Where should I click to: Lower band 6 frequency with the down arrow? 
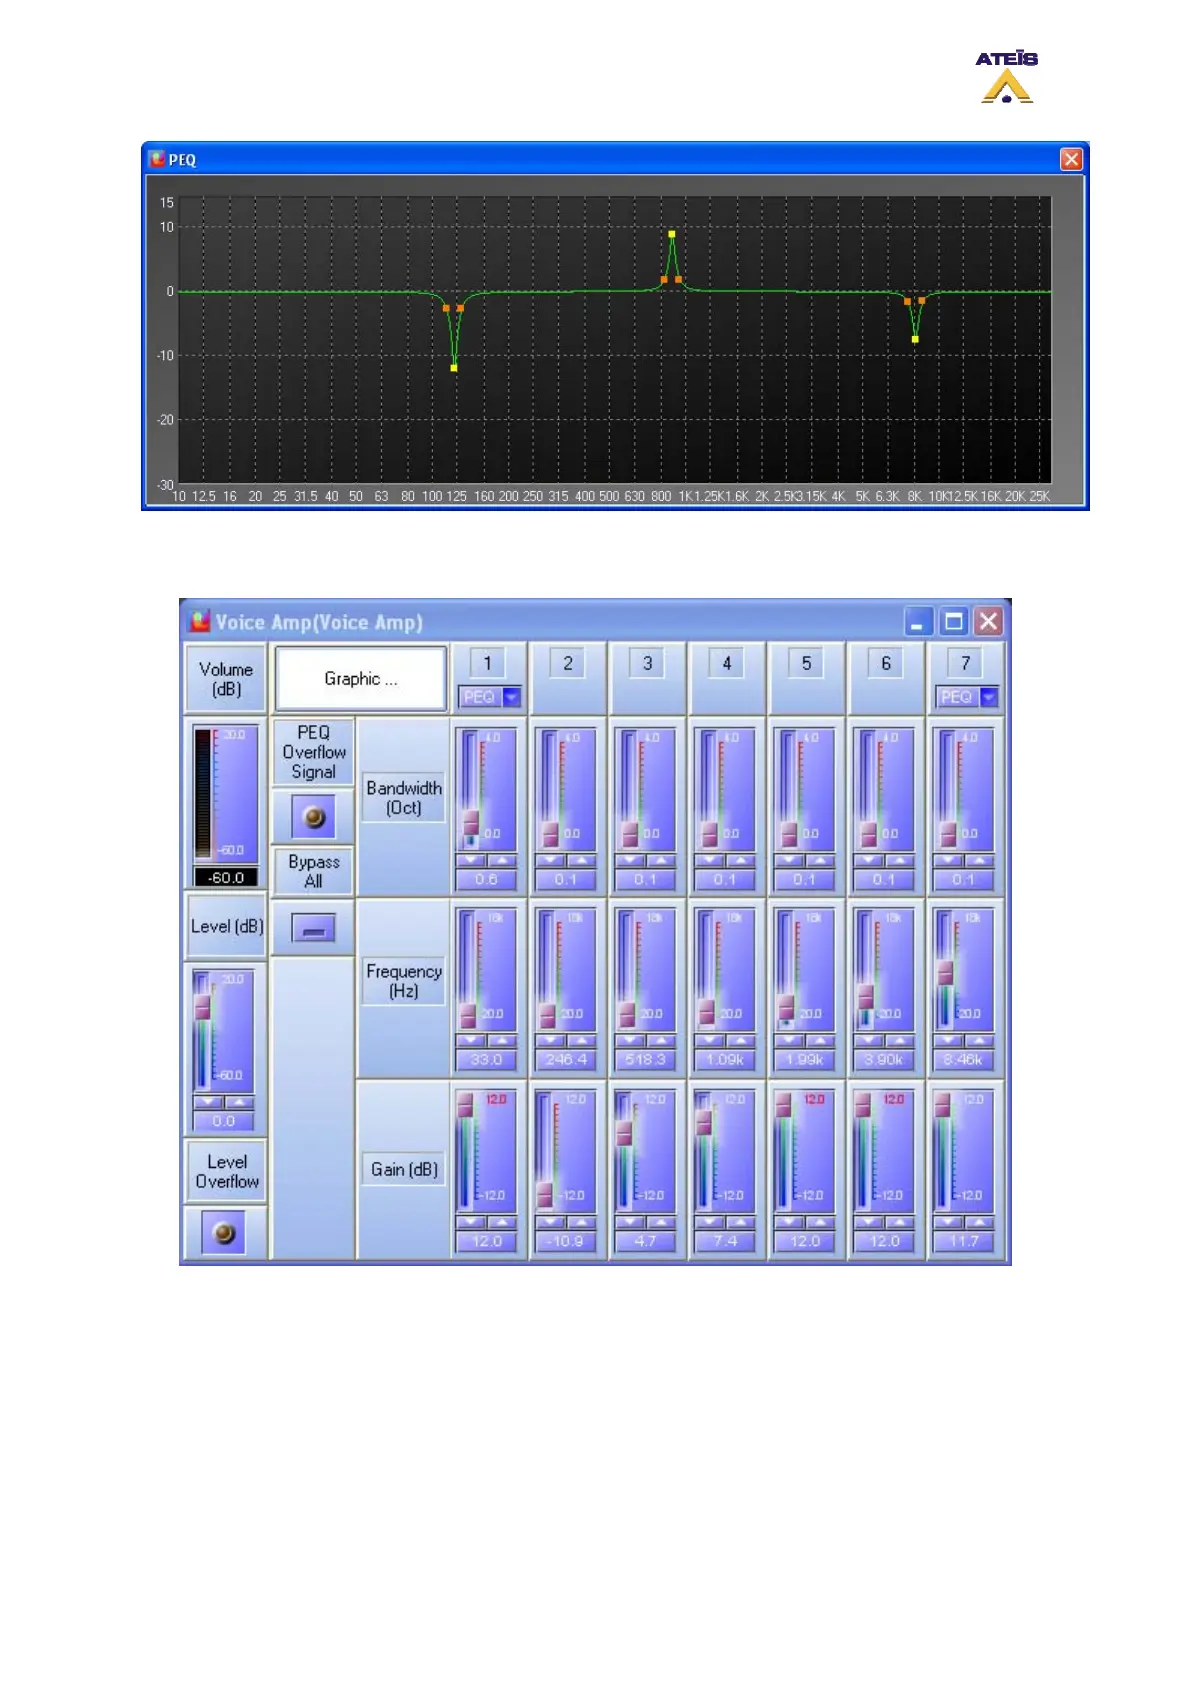869,1041
